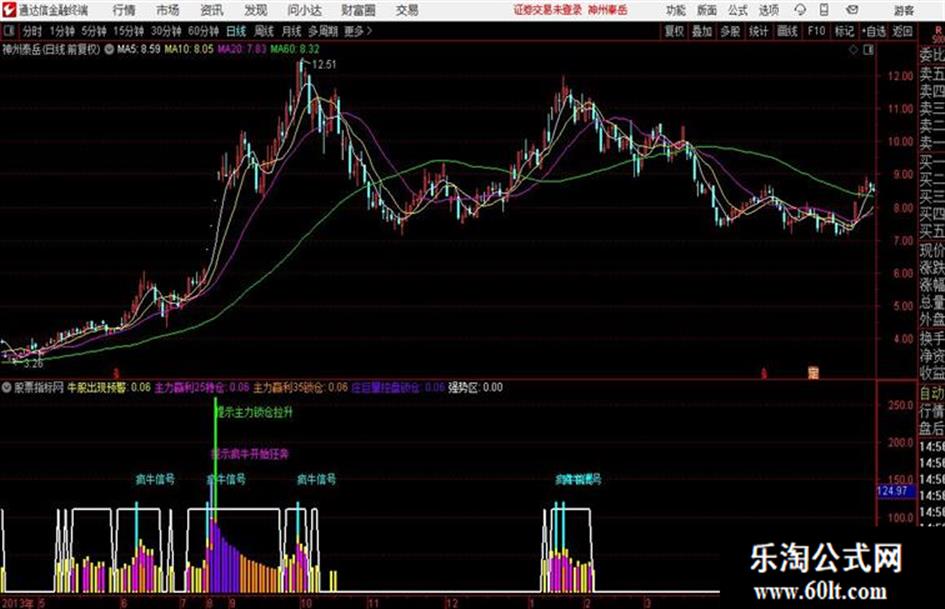The height and width of the screenshot is (609, 945).
Task: Click the 通达信 red logo icon
Action: point(8,10)
